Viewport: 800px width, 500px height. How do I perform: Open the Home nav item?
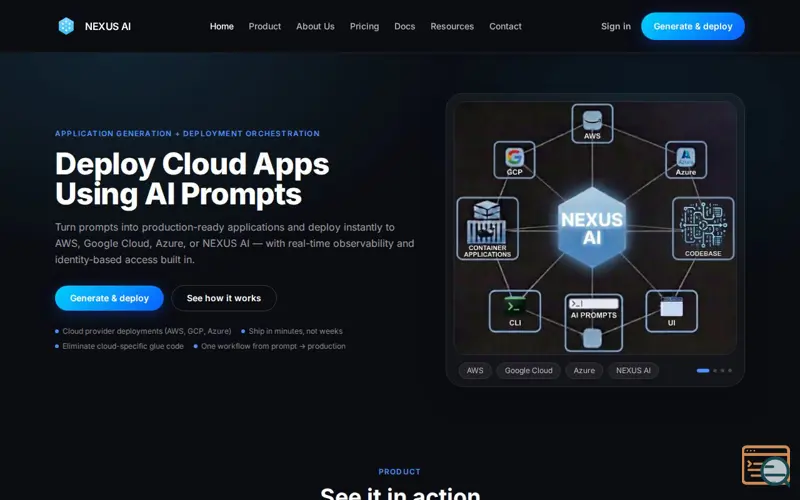click(x=221, y=27)
